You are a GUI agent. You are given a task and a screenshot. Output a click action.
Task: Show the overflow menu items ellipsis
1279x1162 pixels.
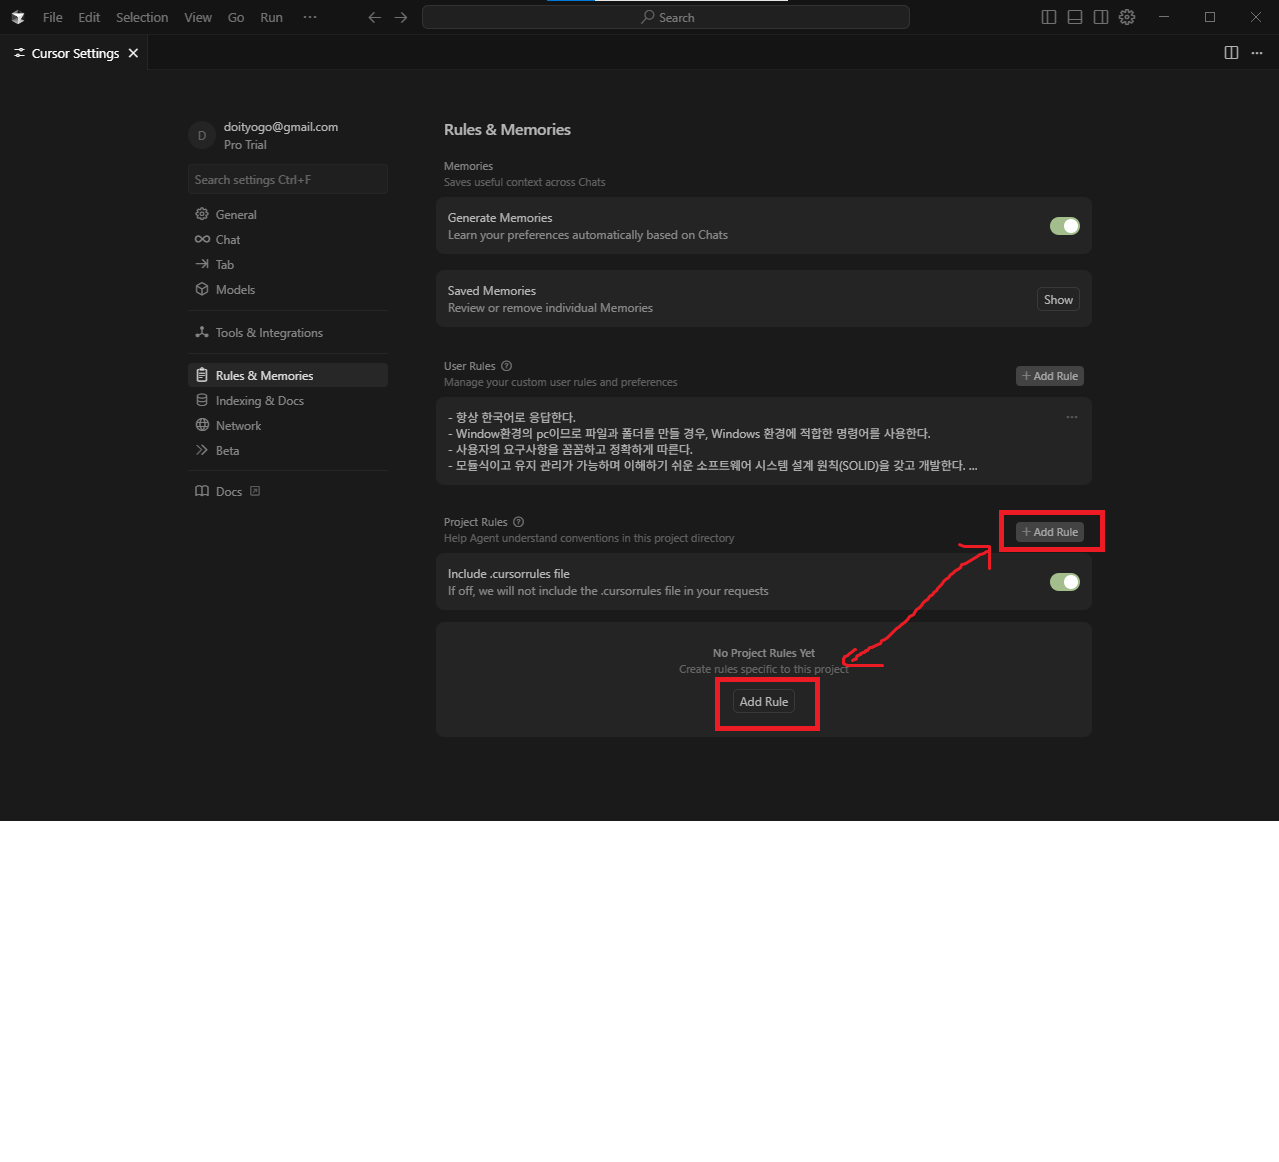pos(310,17)
